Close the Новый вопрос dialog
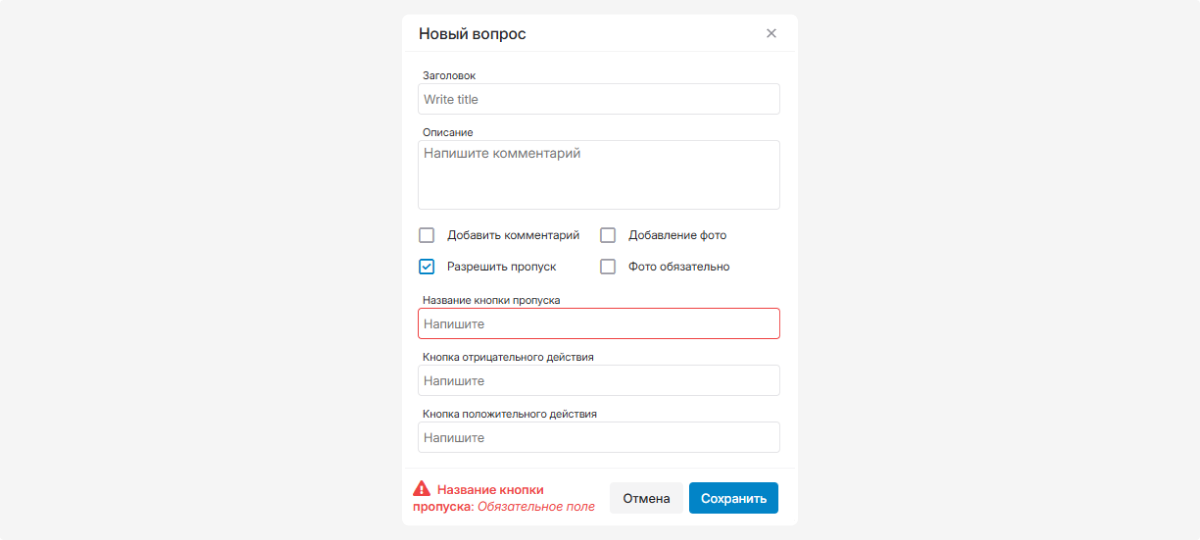Screen dimensions: 1200x540 coord(771,33)
